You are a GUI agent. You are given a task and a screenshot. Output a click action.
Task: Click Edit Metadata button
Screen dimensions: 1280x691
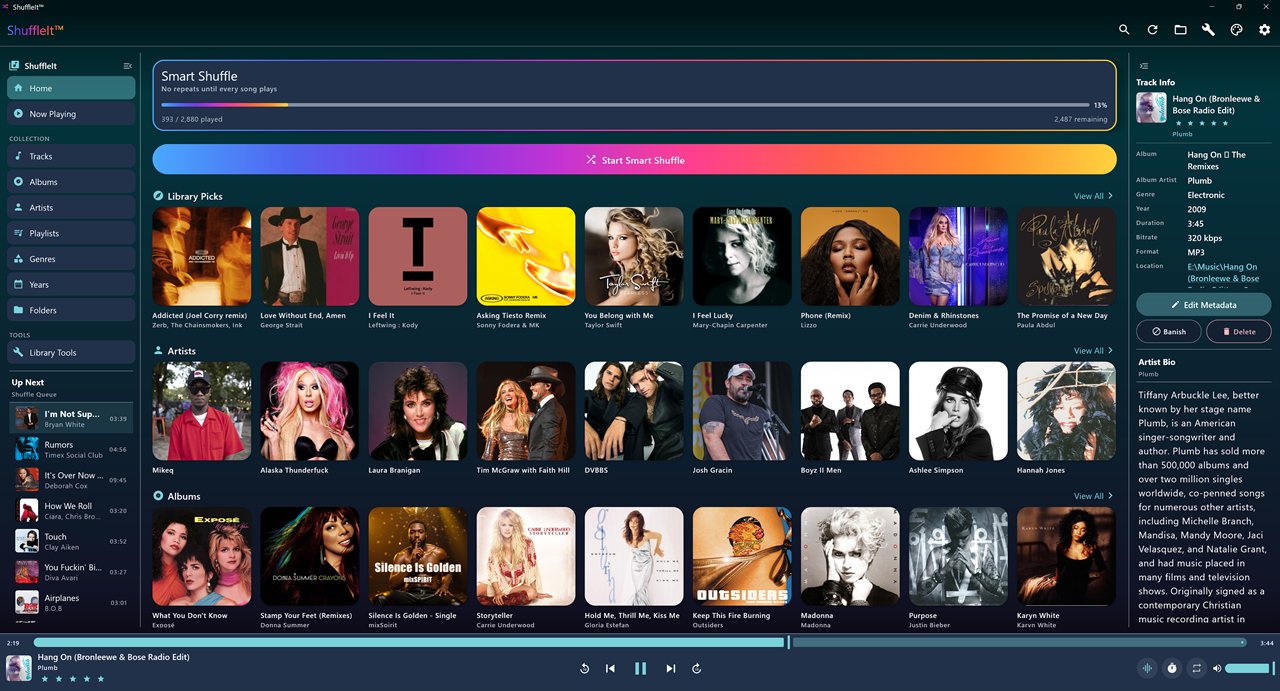pyautogui.click(x=1204, y=304)
